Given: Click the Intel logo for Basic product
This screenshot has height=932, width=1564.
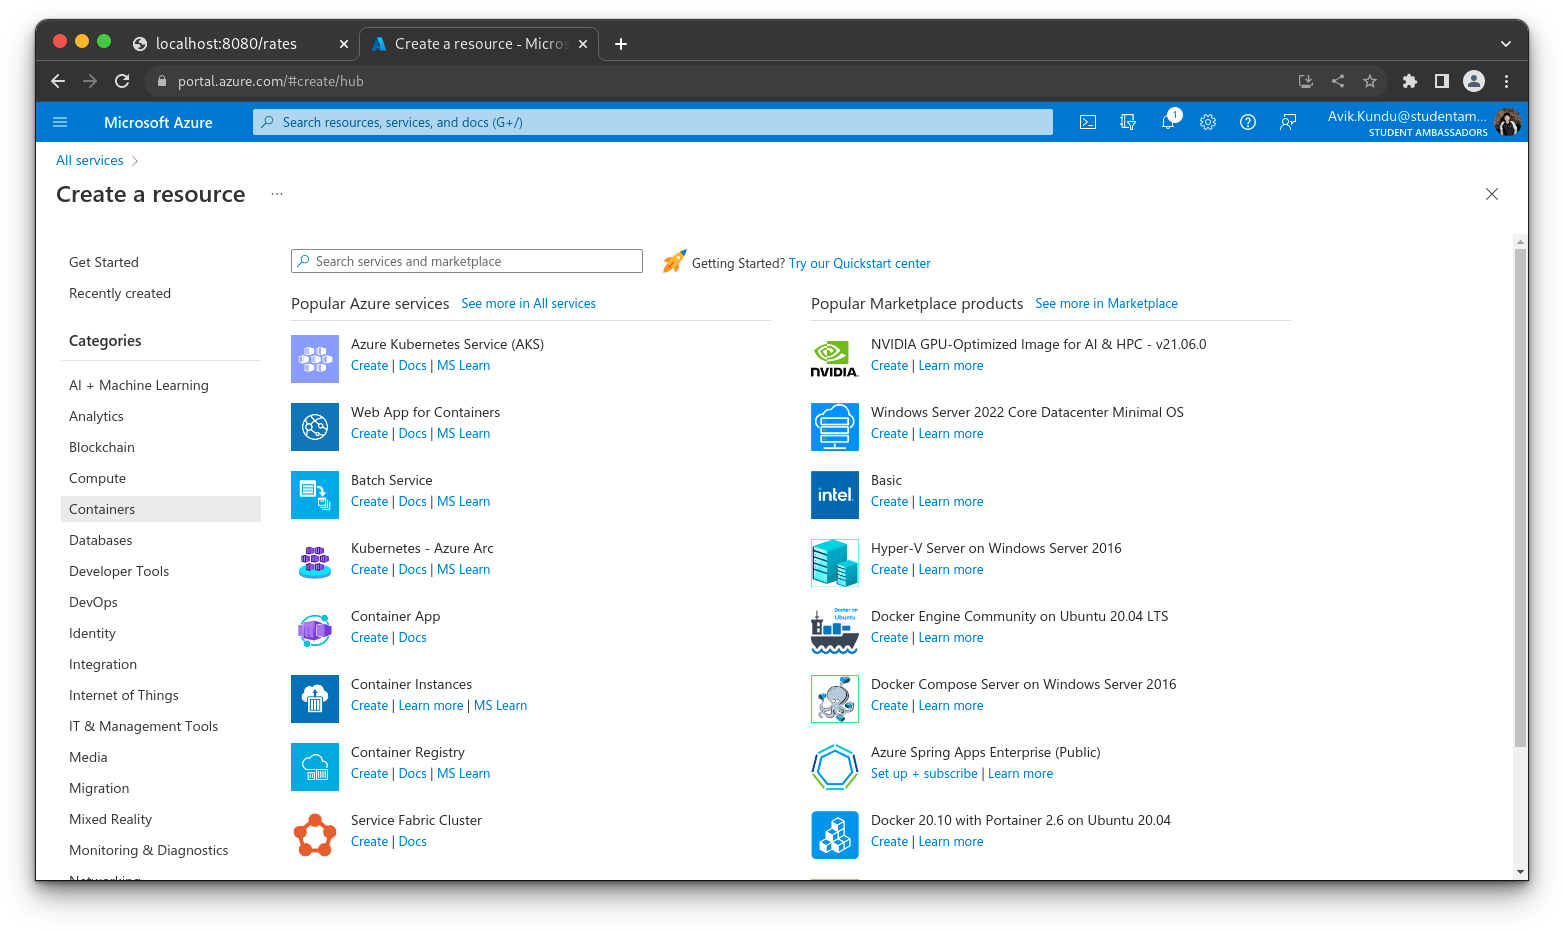Looking at the screenshot, I should click(x=834, y=495).
